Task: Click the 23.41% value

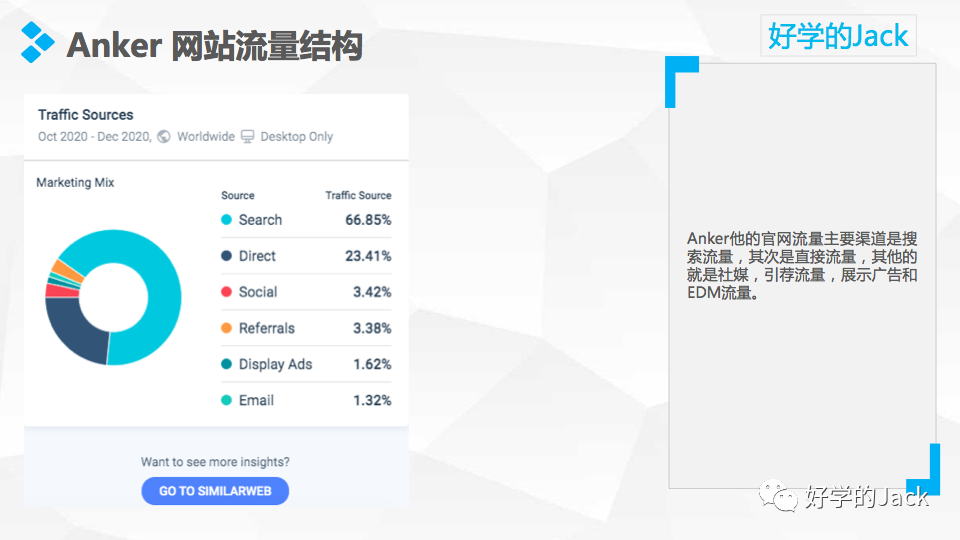Action: point(368,256)
